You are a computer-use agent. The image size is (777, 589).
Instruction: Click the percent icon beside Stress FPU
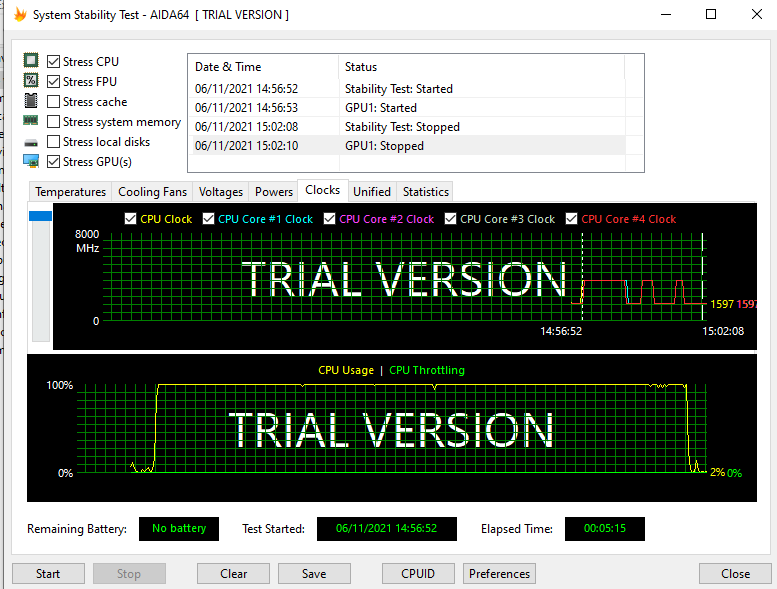(x=31, y=80)
